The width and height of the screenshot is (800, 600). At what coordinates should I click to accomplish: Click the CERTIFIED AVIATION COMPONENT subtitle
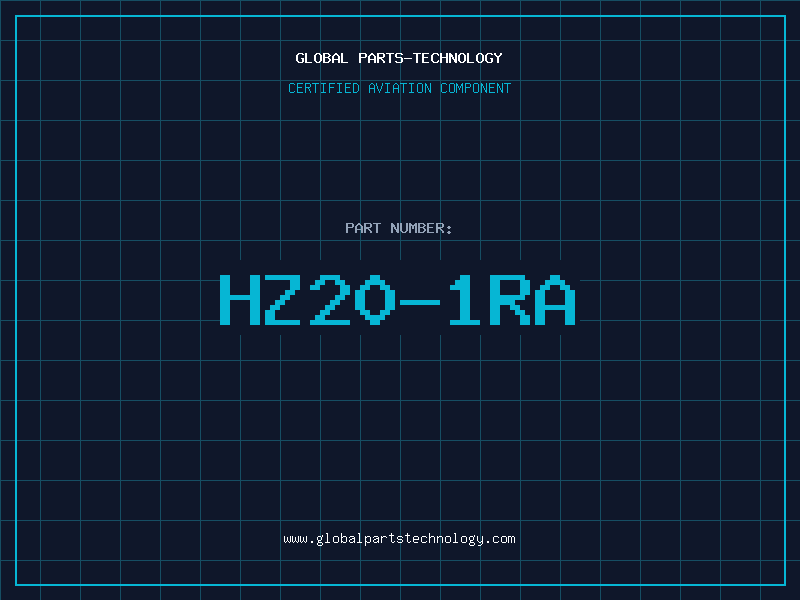(399, 88)
